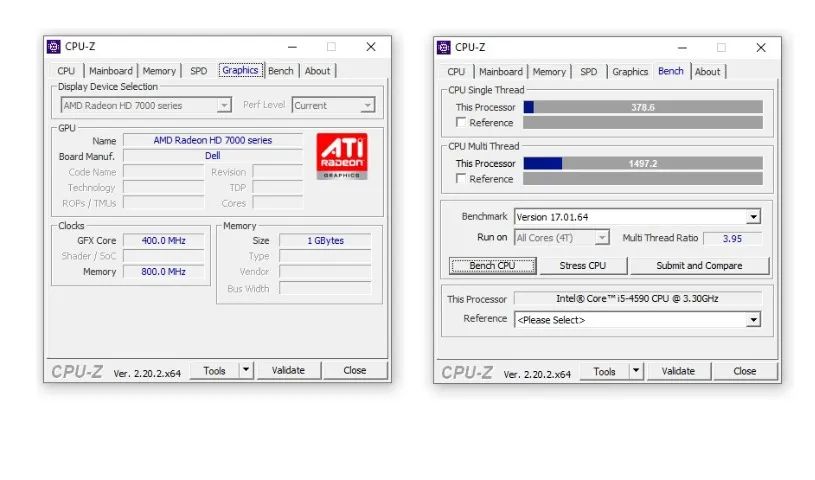Click Board Manuf. field showing Dell
This screenshot has width=815, height=480.
213,156
